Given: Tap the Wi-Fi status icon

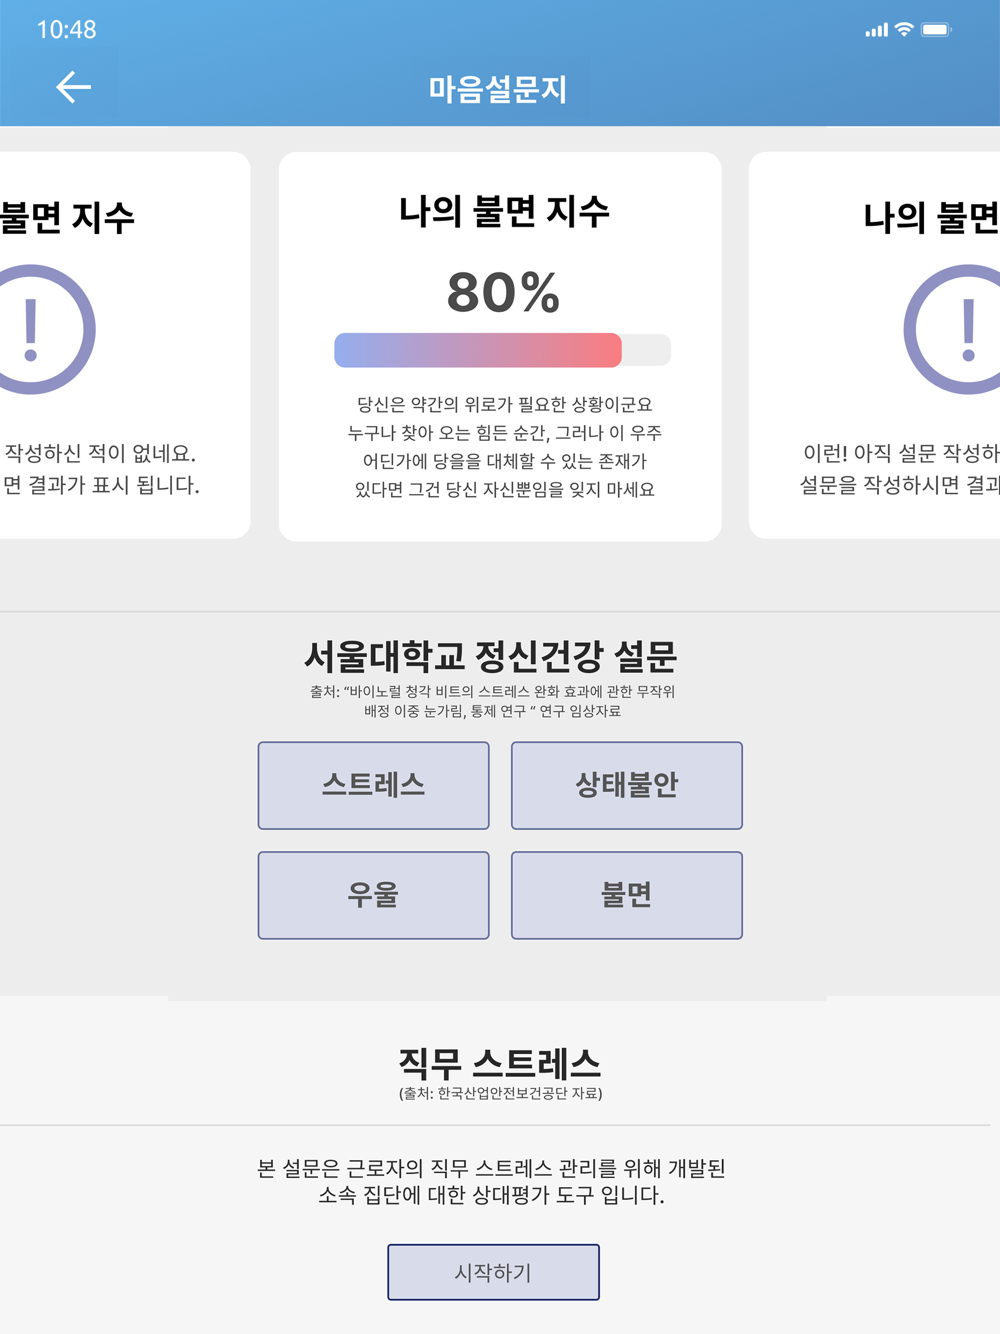Looking at the screenshot, I should tap(904, 29).
